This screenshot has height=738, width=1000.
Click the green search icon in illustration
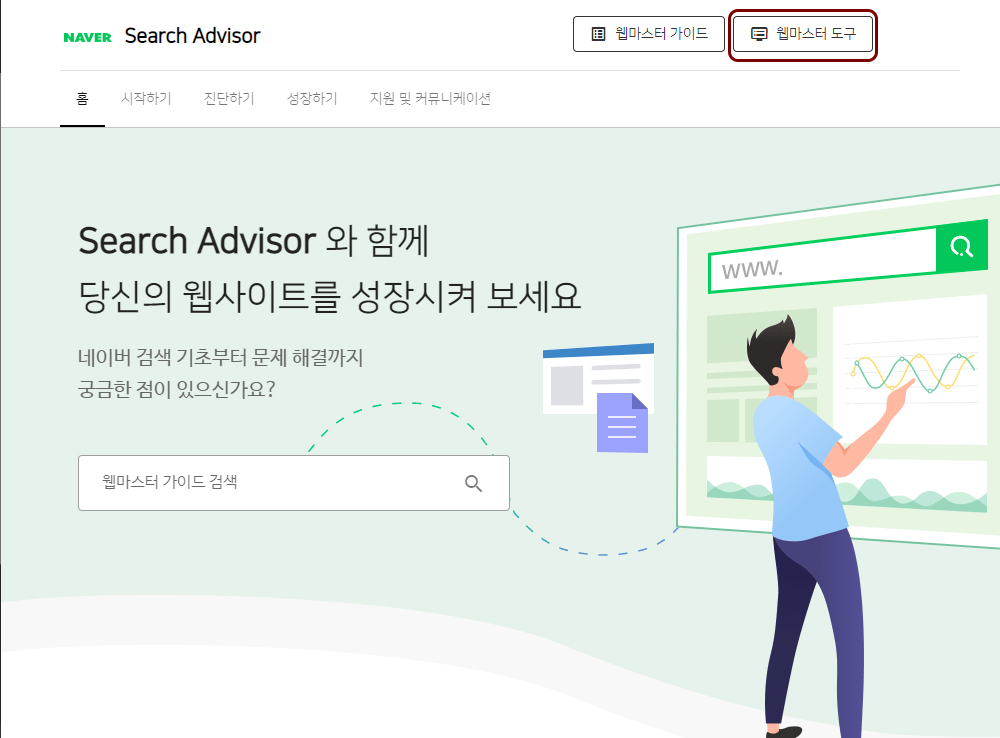point(962,246)
